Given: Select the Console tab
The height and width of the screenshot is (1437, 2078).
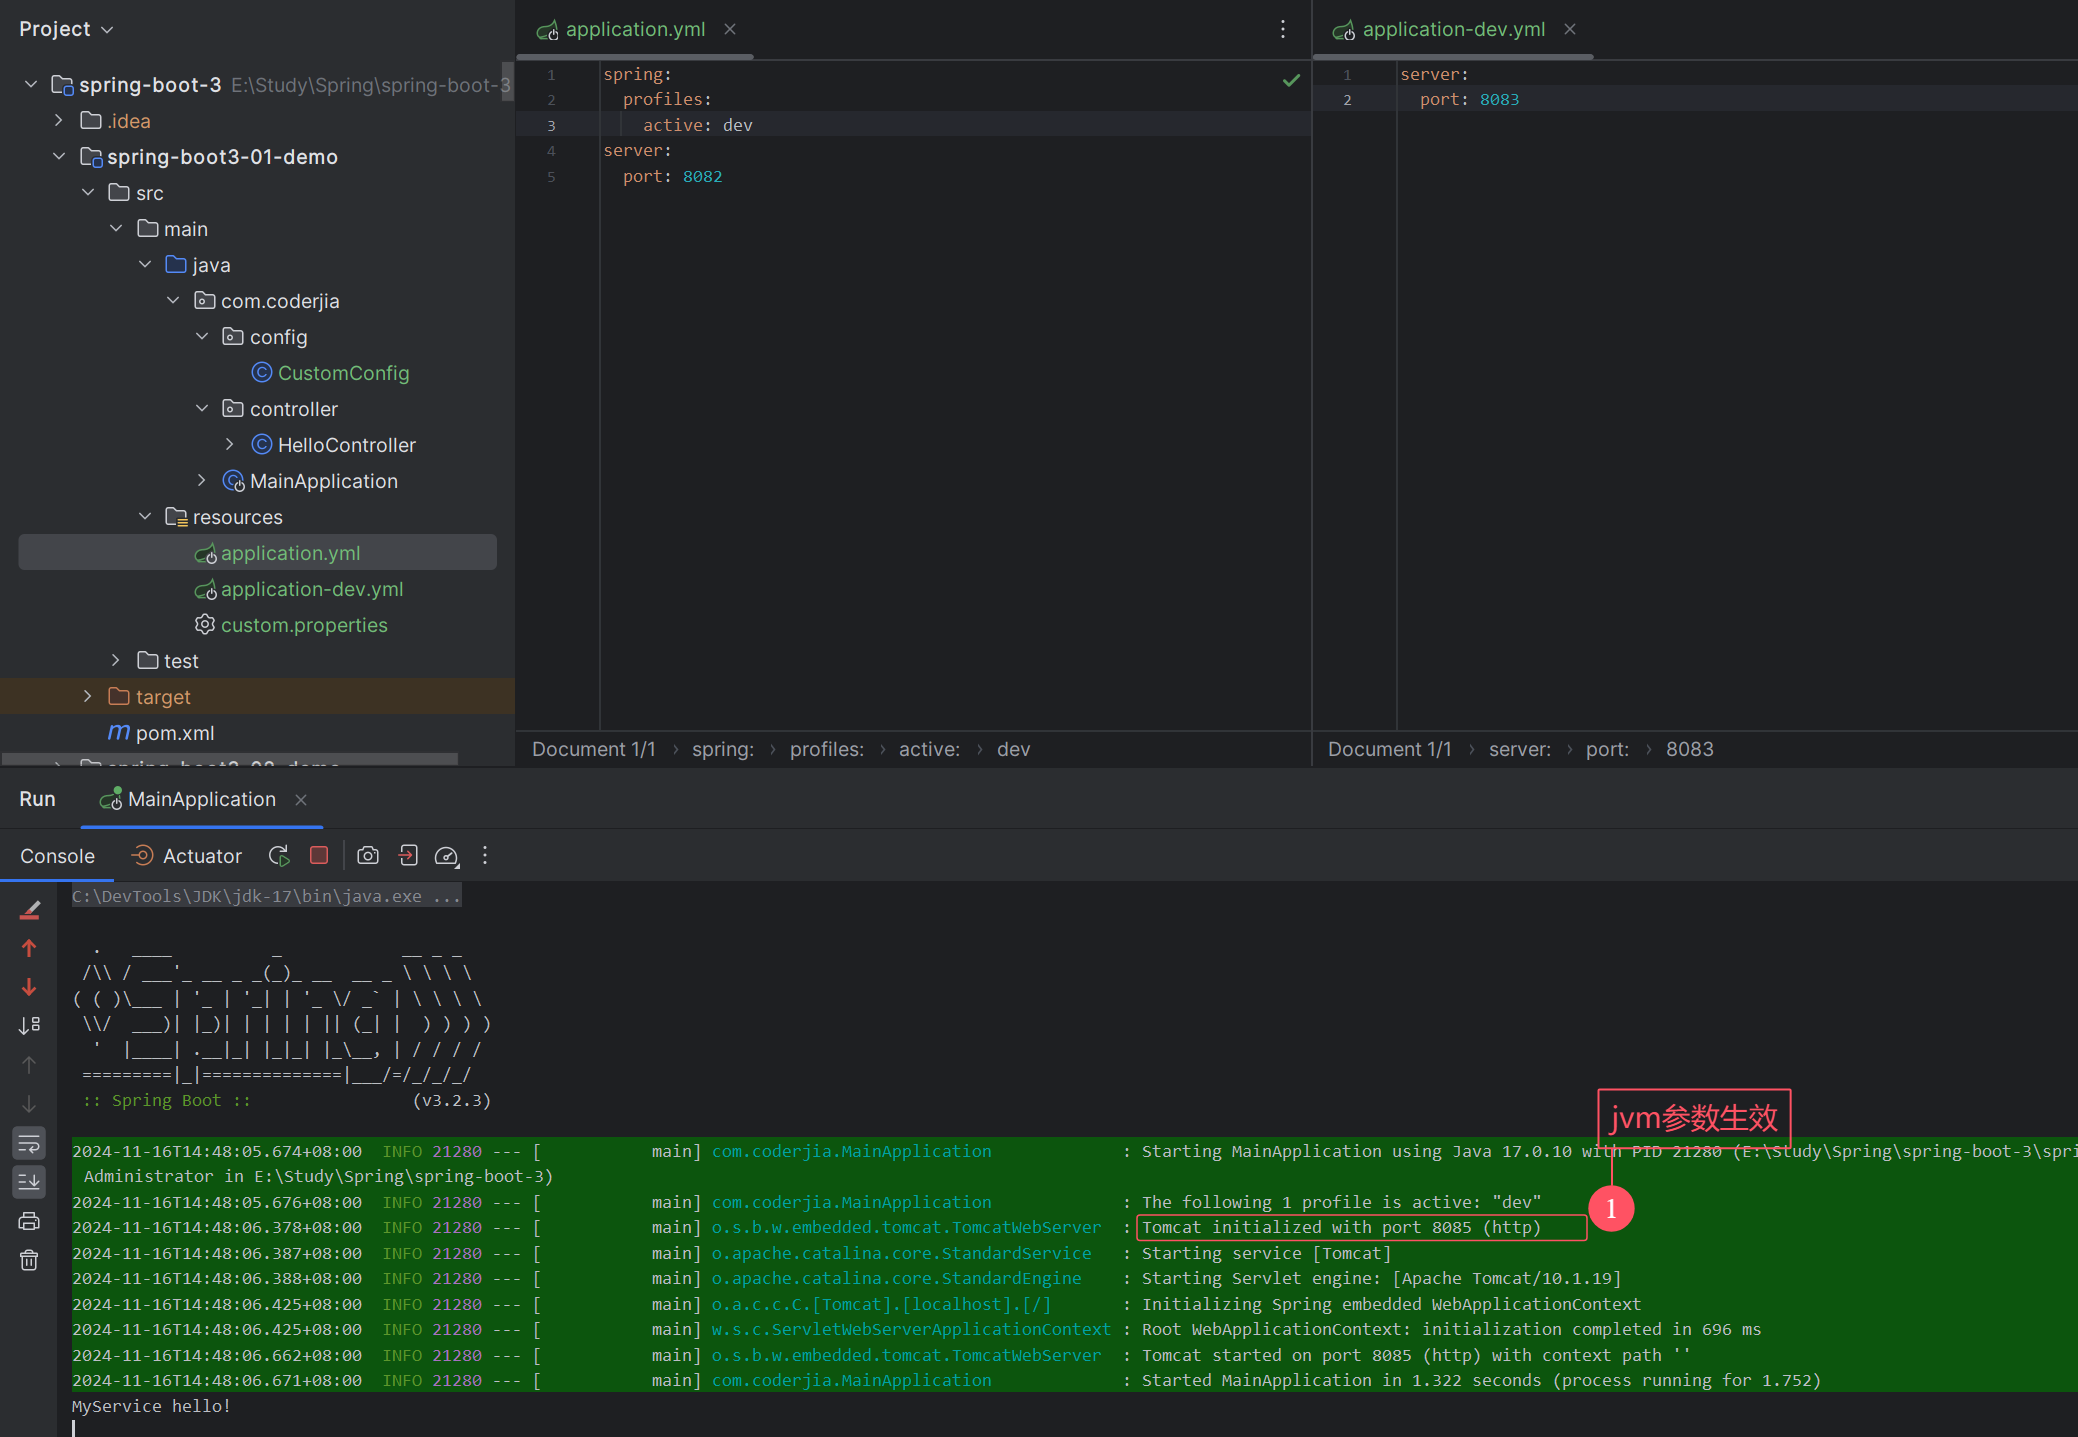Looking at the screenshot, I should click(57, 856).
